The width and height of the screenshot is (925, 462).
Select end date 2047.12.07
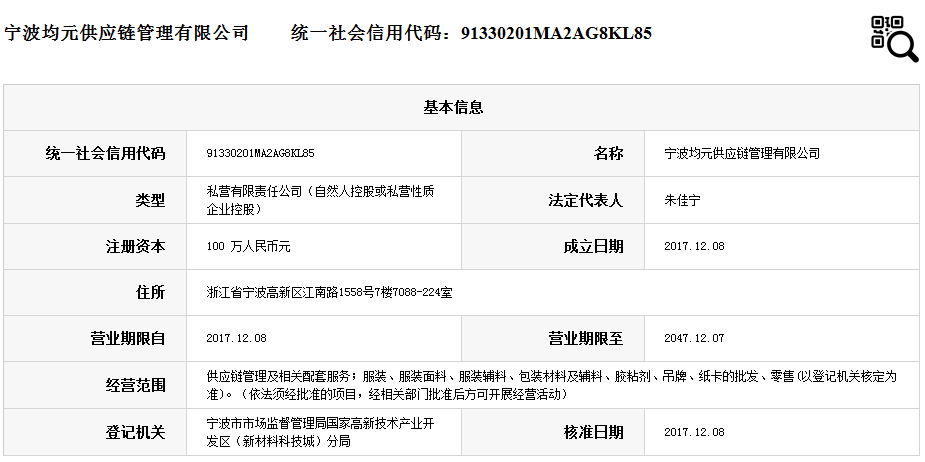click(x=694, y=339)
